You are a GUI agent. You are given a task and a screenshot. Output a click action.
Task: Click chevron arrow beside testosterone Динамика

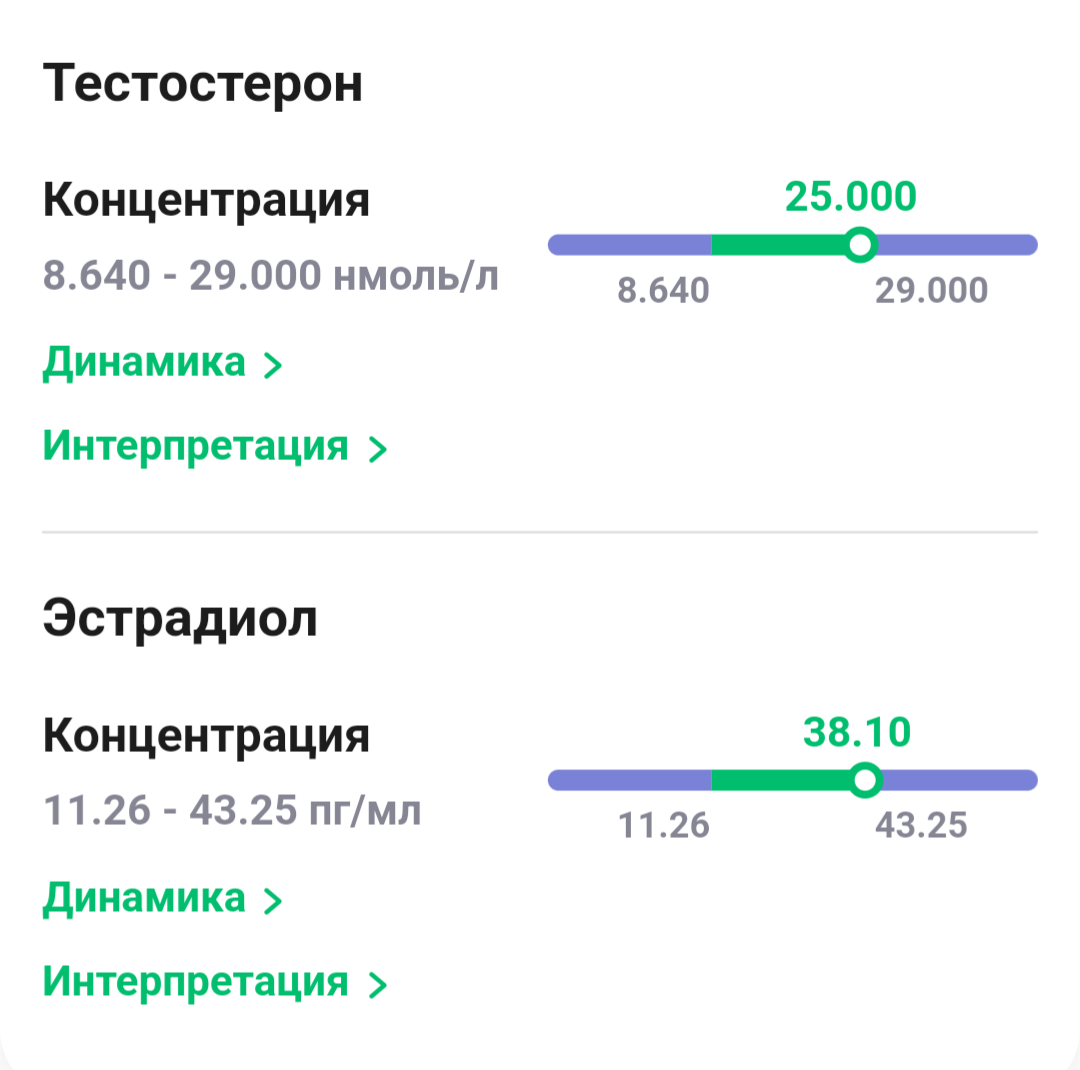coord(272,366)
